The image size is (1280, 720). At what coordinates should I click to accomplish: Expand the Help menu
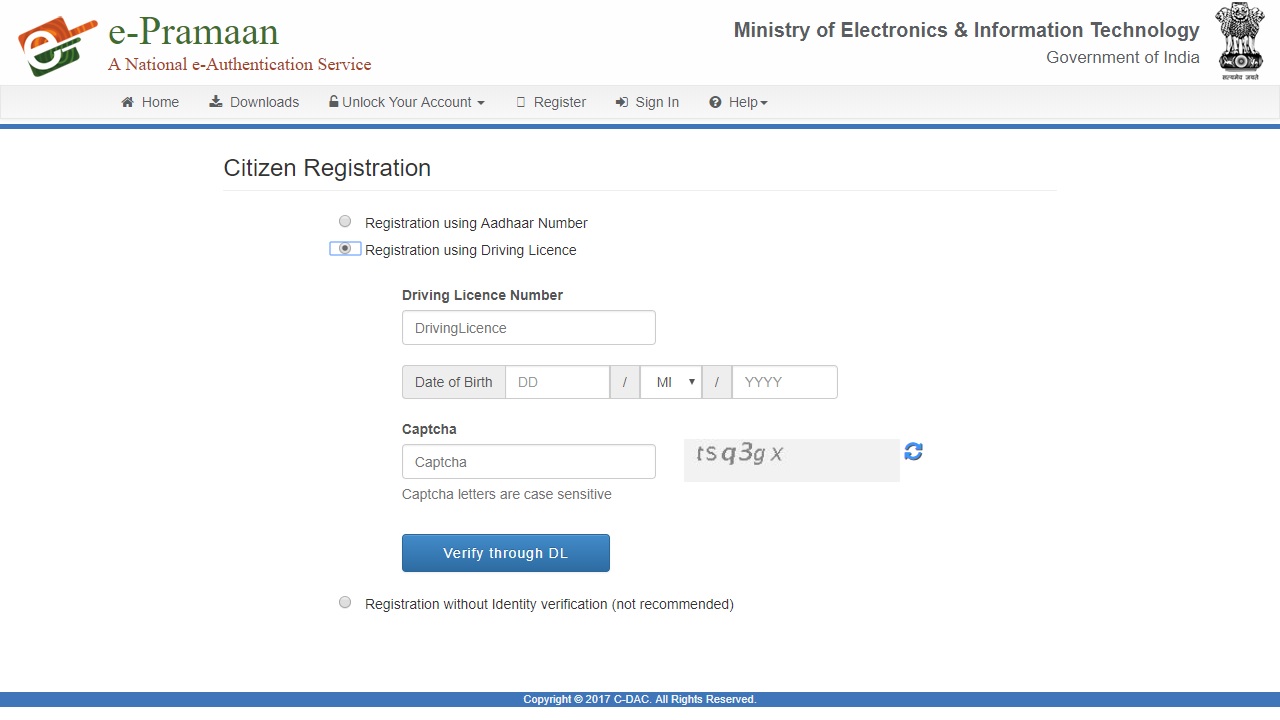tap(738, 102)
